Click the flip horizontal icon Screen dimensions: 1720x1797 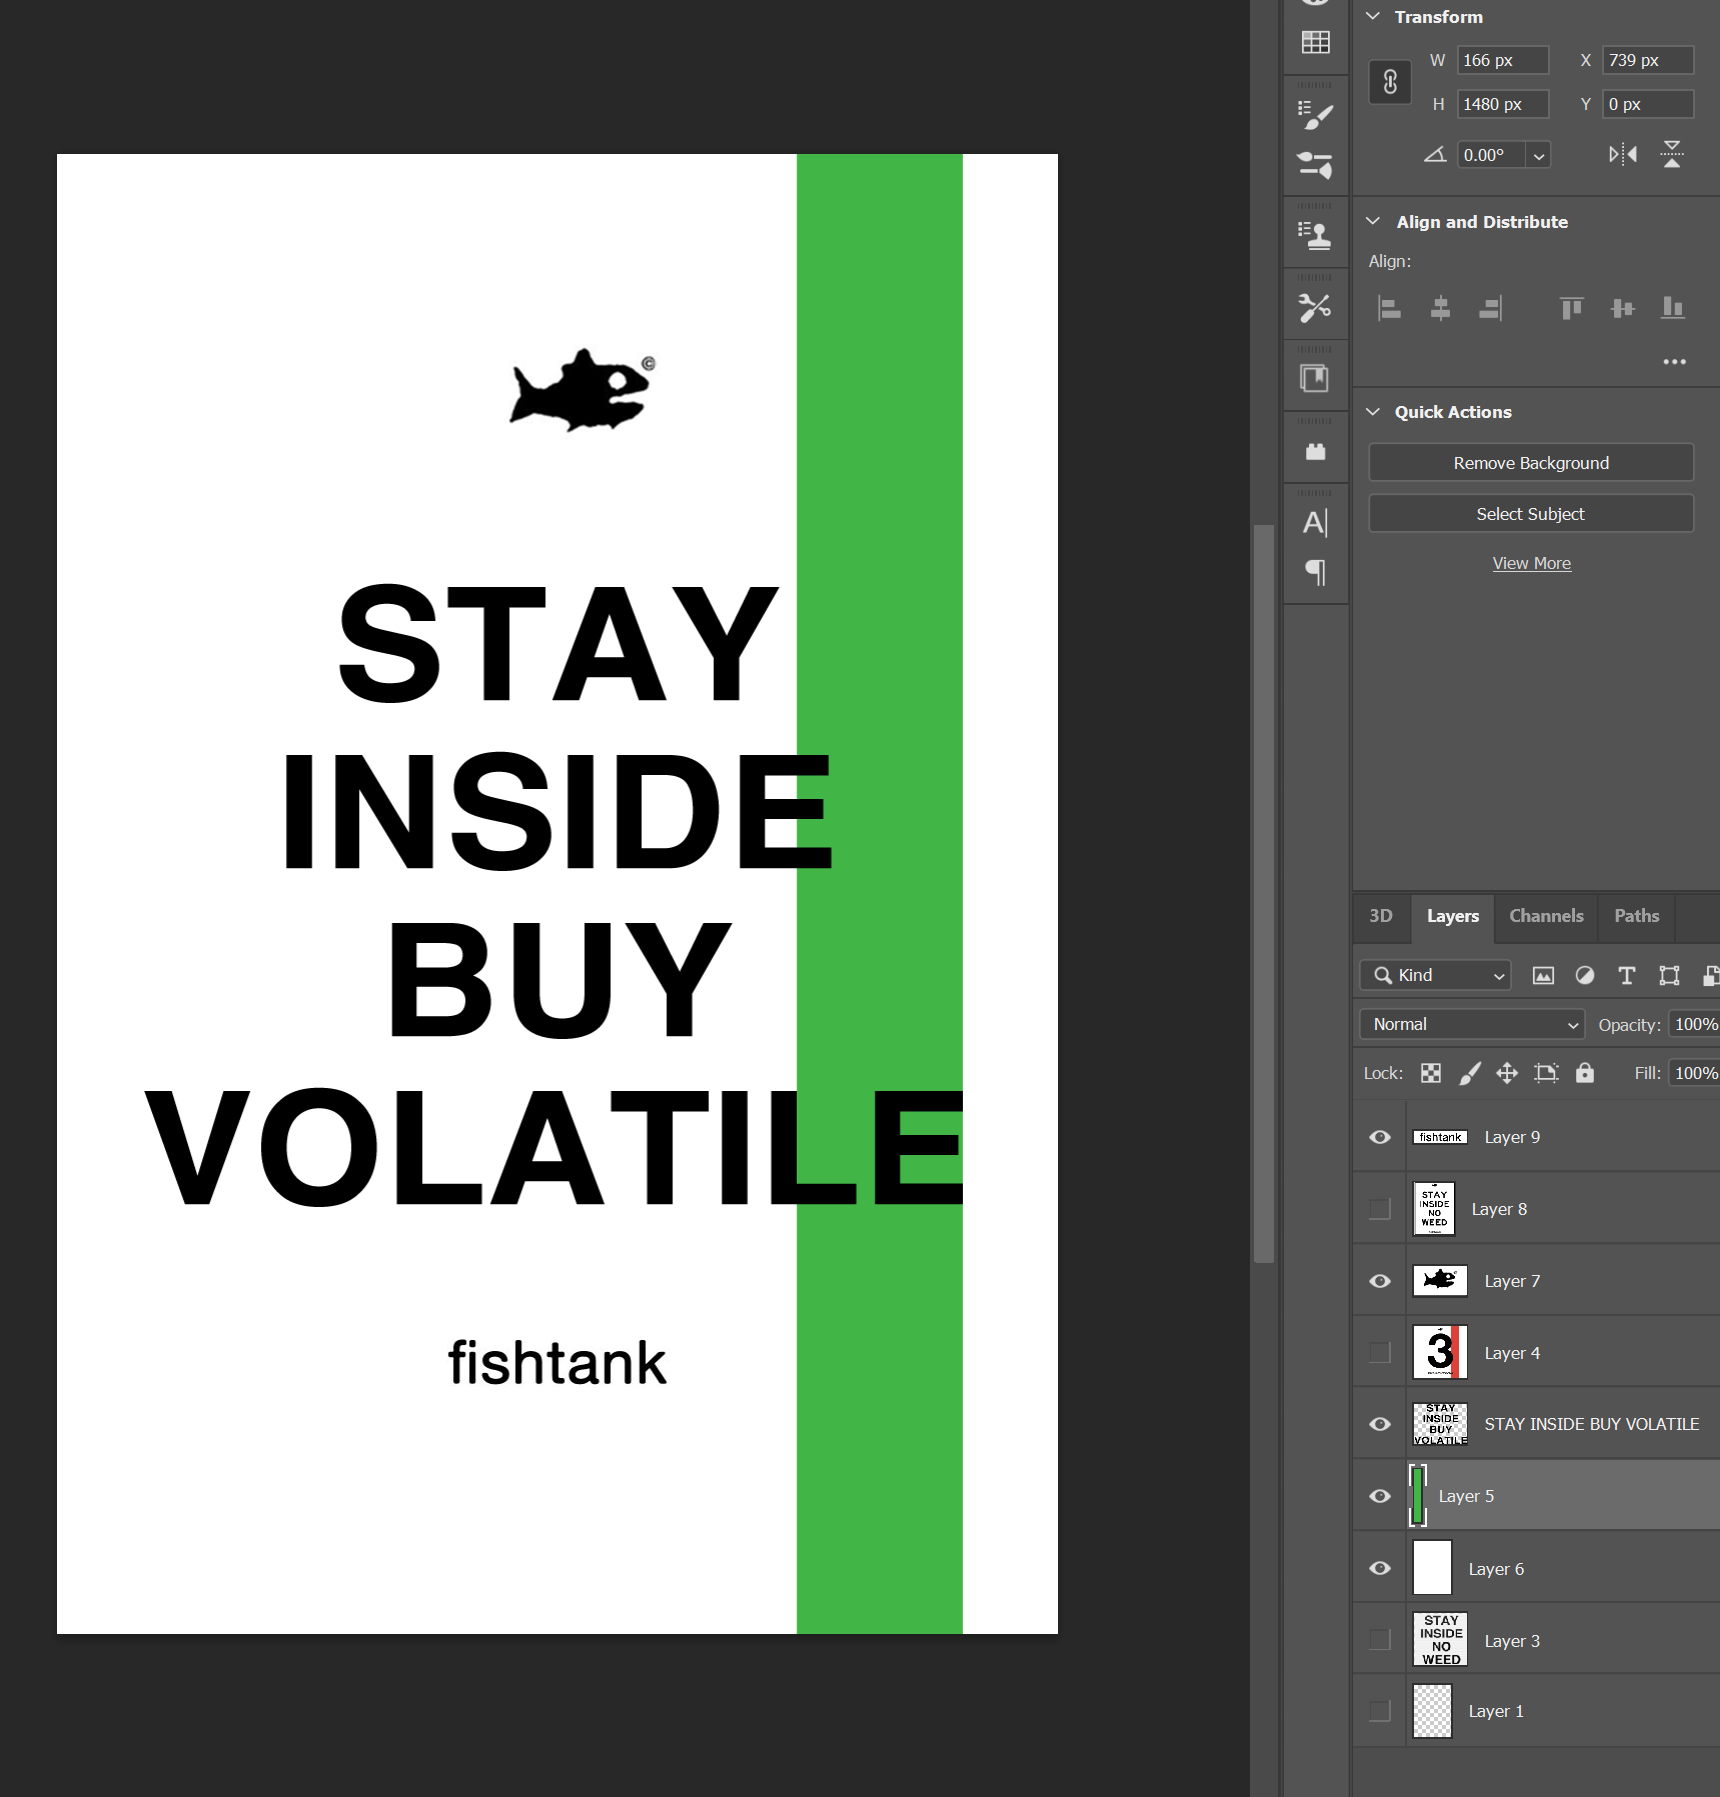[1622, 154]
